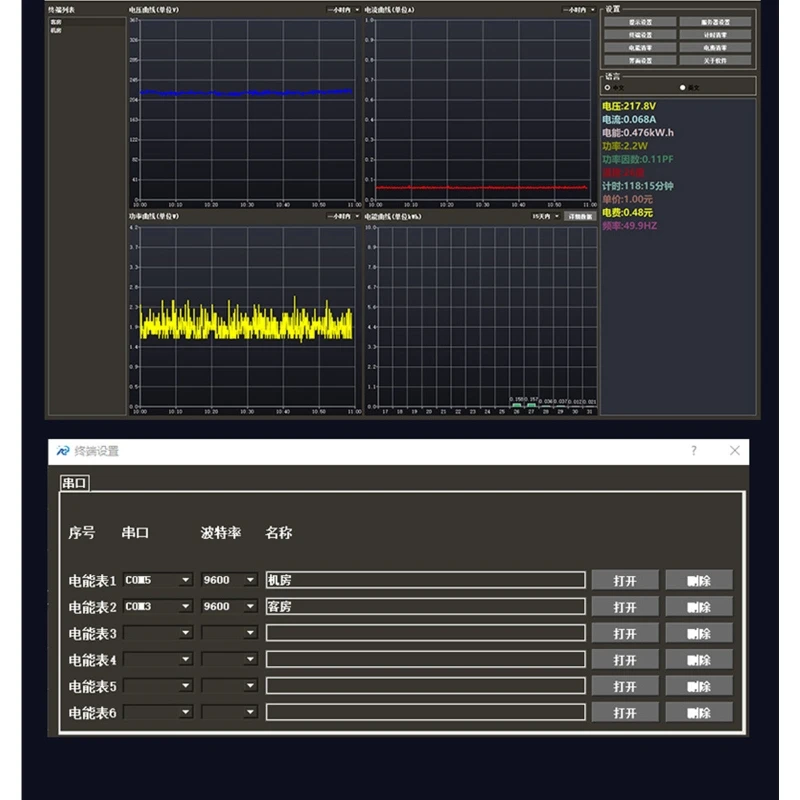
Task: Click 删除 button for 电能表2
Action: coord(699,607)
